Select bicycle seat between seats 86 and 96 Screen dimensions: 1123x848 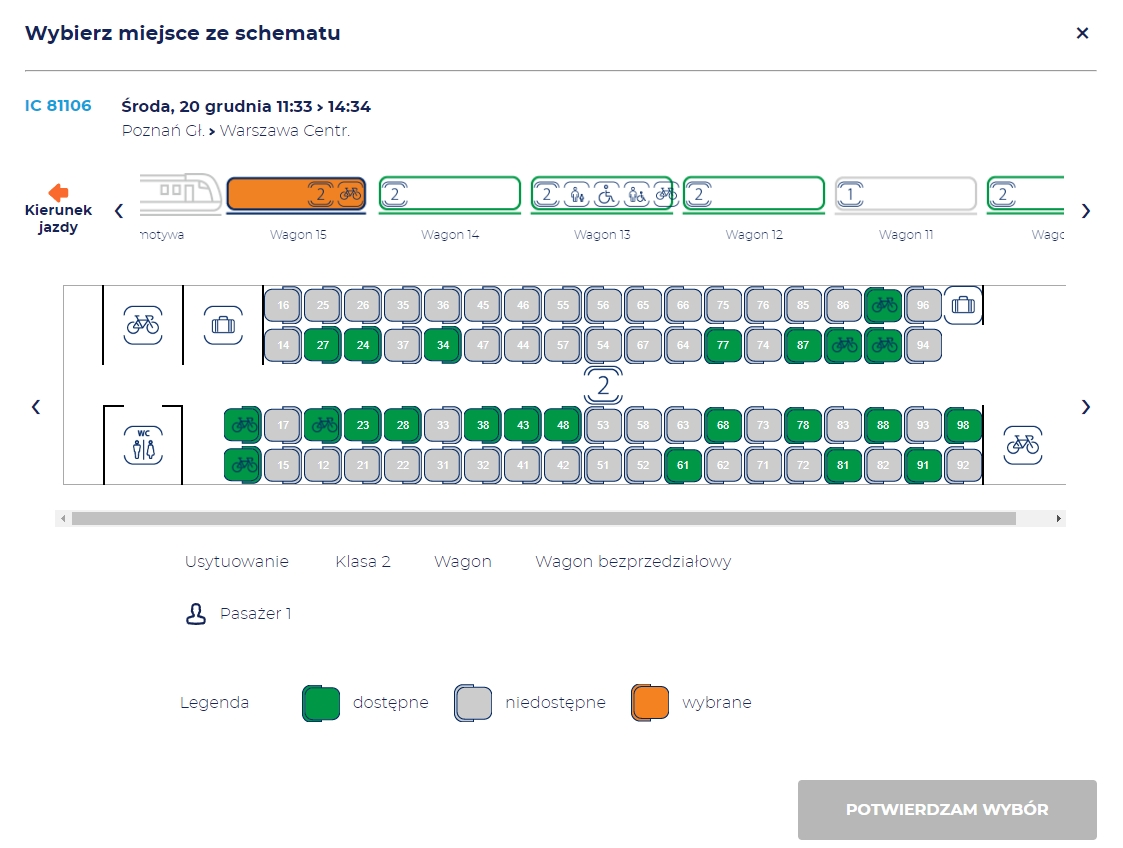[883, 305]
